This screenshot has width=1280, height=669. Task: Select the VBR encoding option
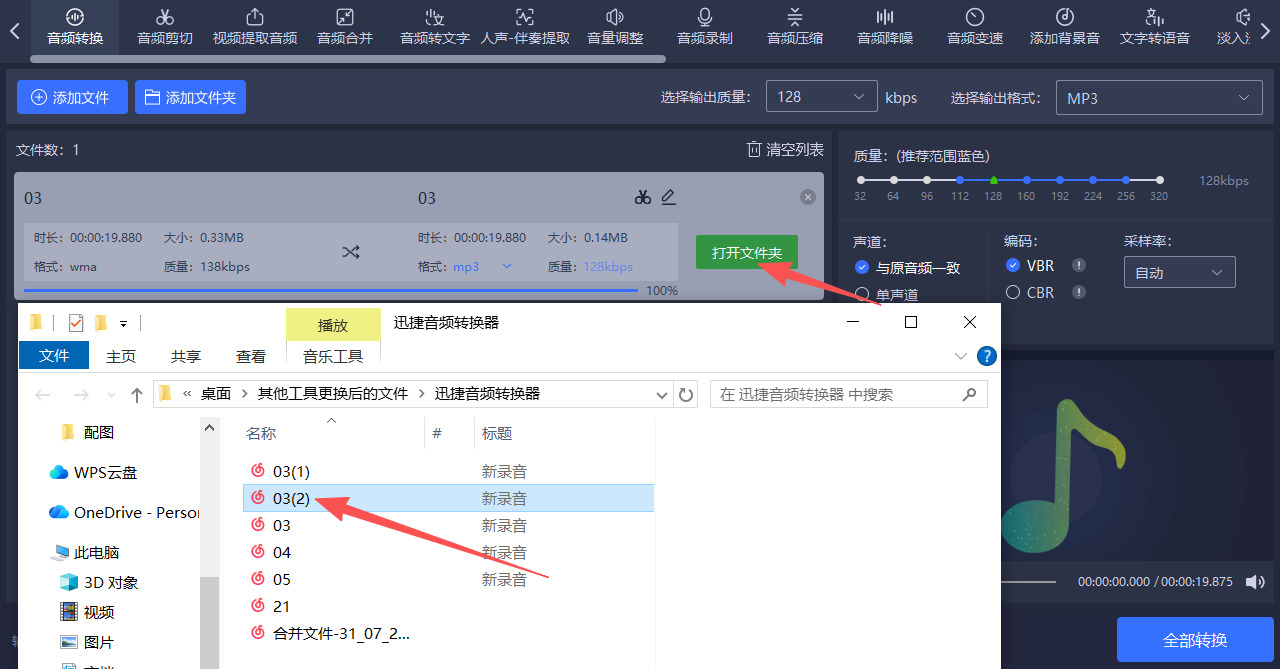1029,265
